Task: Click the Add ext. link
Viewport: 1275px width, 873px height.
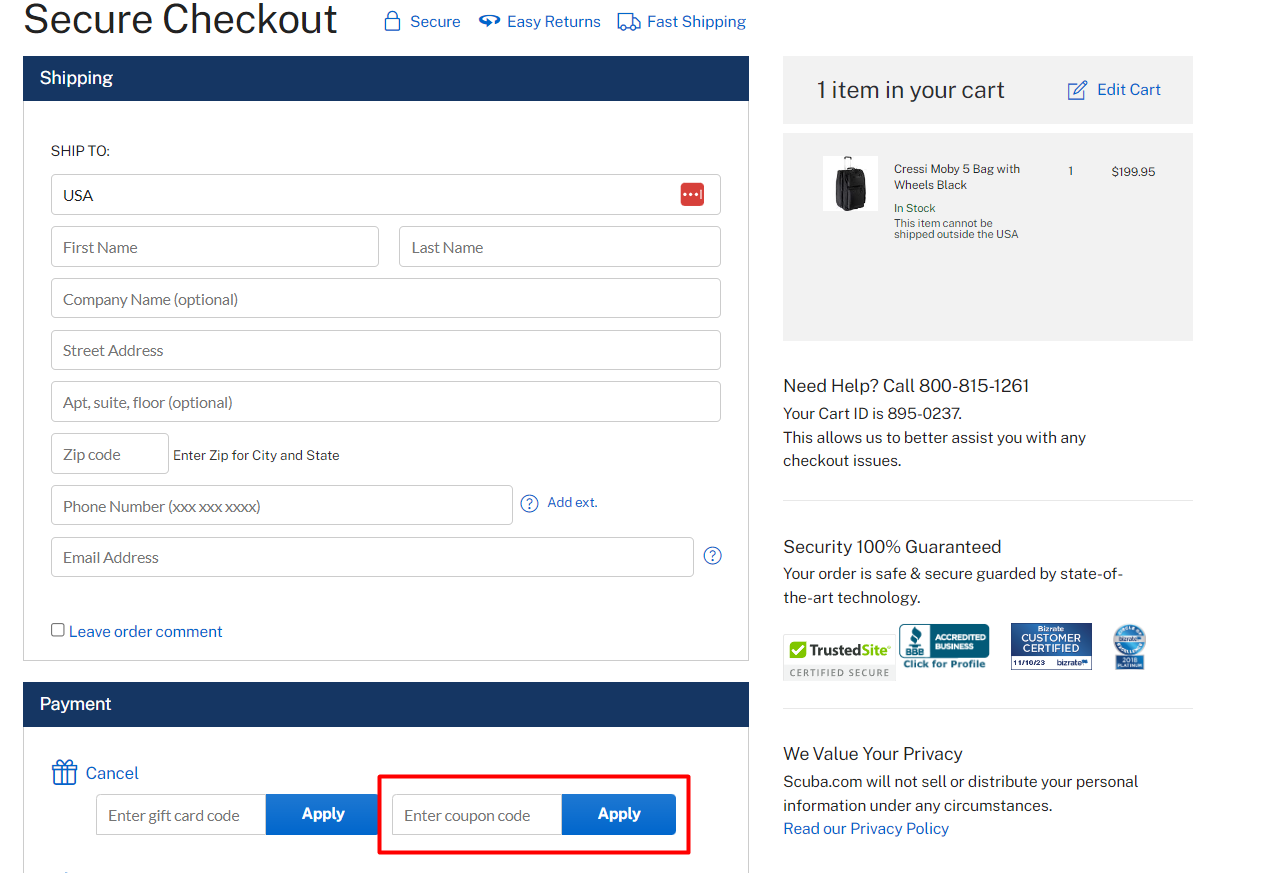Action: tap(572, 502)
